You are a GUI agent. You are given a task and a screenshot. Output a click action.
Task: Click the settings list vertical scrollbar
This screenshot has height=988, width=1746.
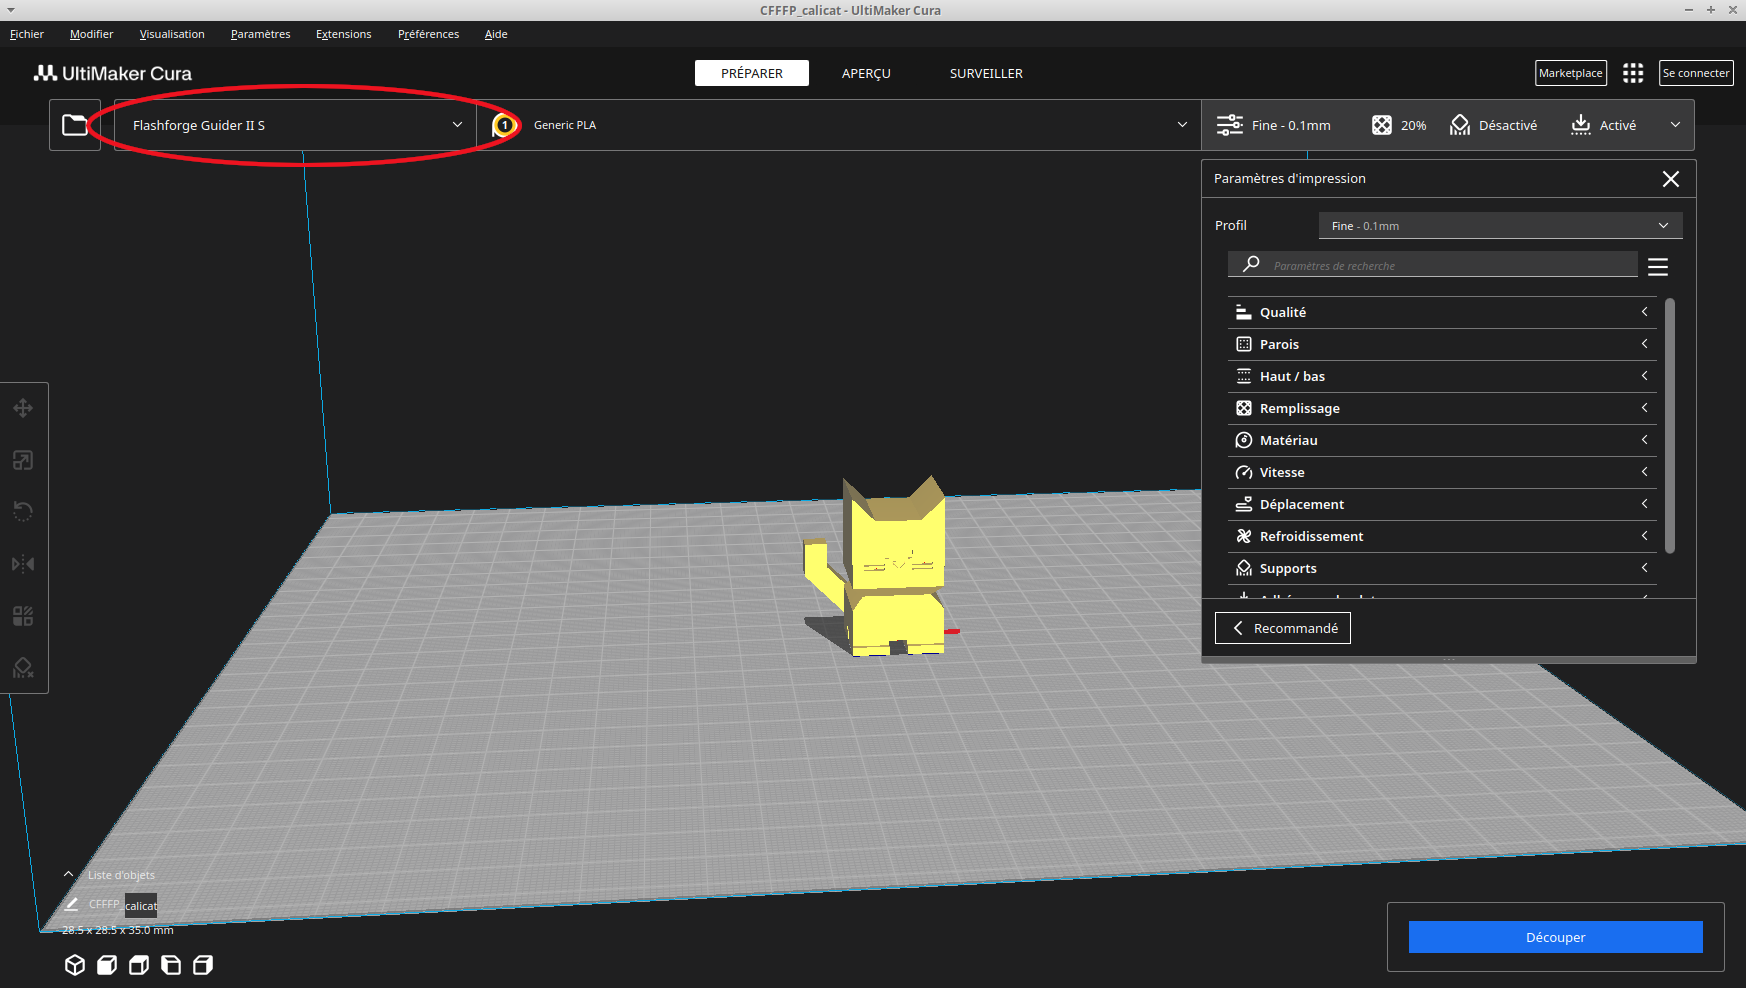click(x=1669, y=426)
